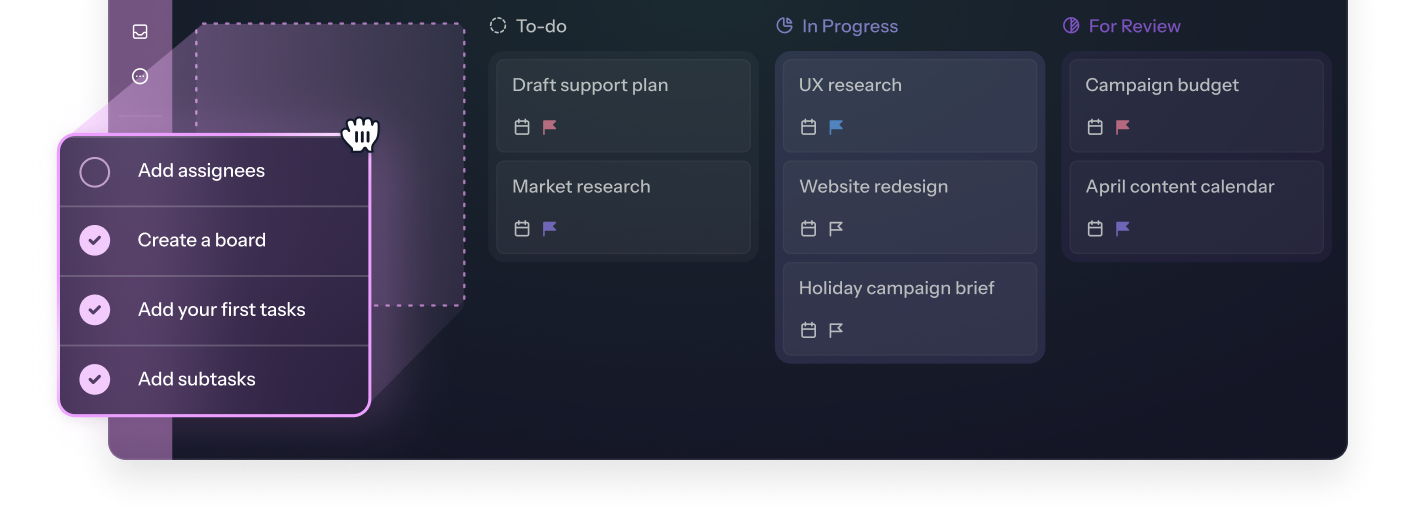Click the more options circle icon in sidebar
Viewport: 1416px width, 509px height.
click(140, 76)
